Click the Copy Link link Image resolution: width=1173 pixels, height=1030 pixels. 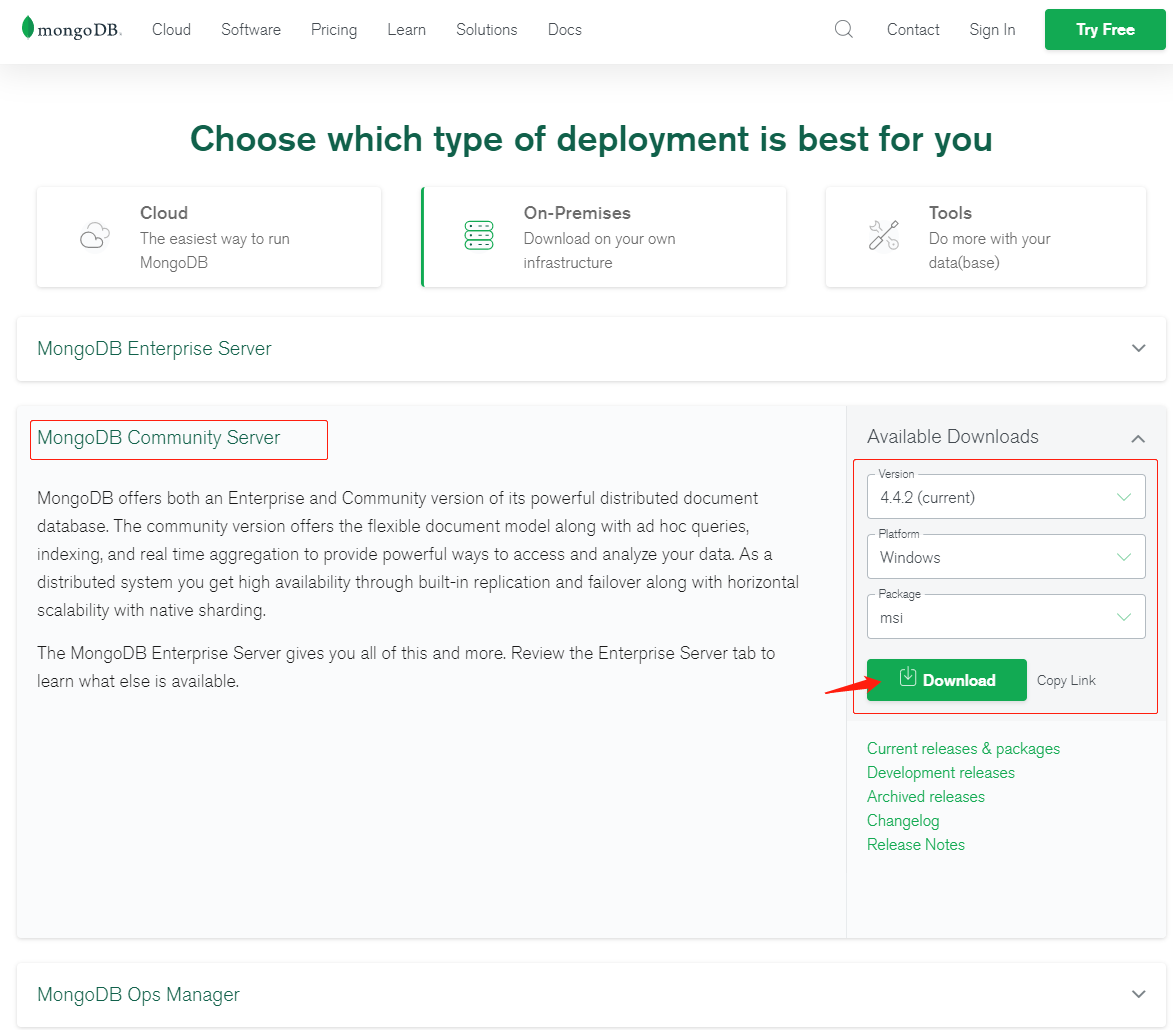tap(1066, 680)
